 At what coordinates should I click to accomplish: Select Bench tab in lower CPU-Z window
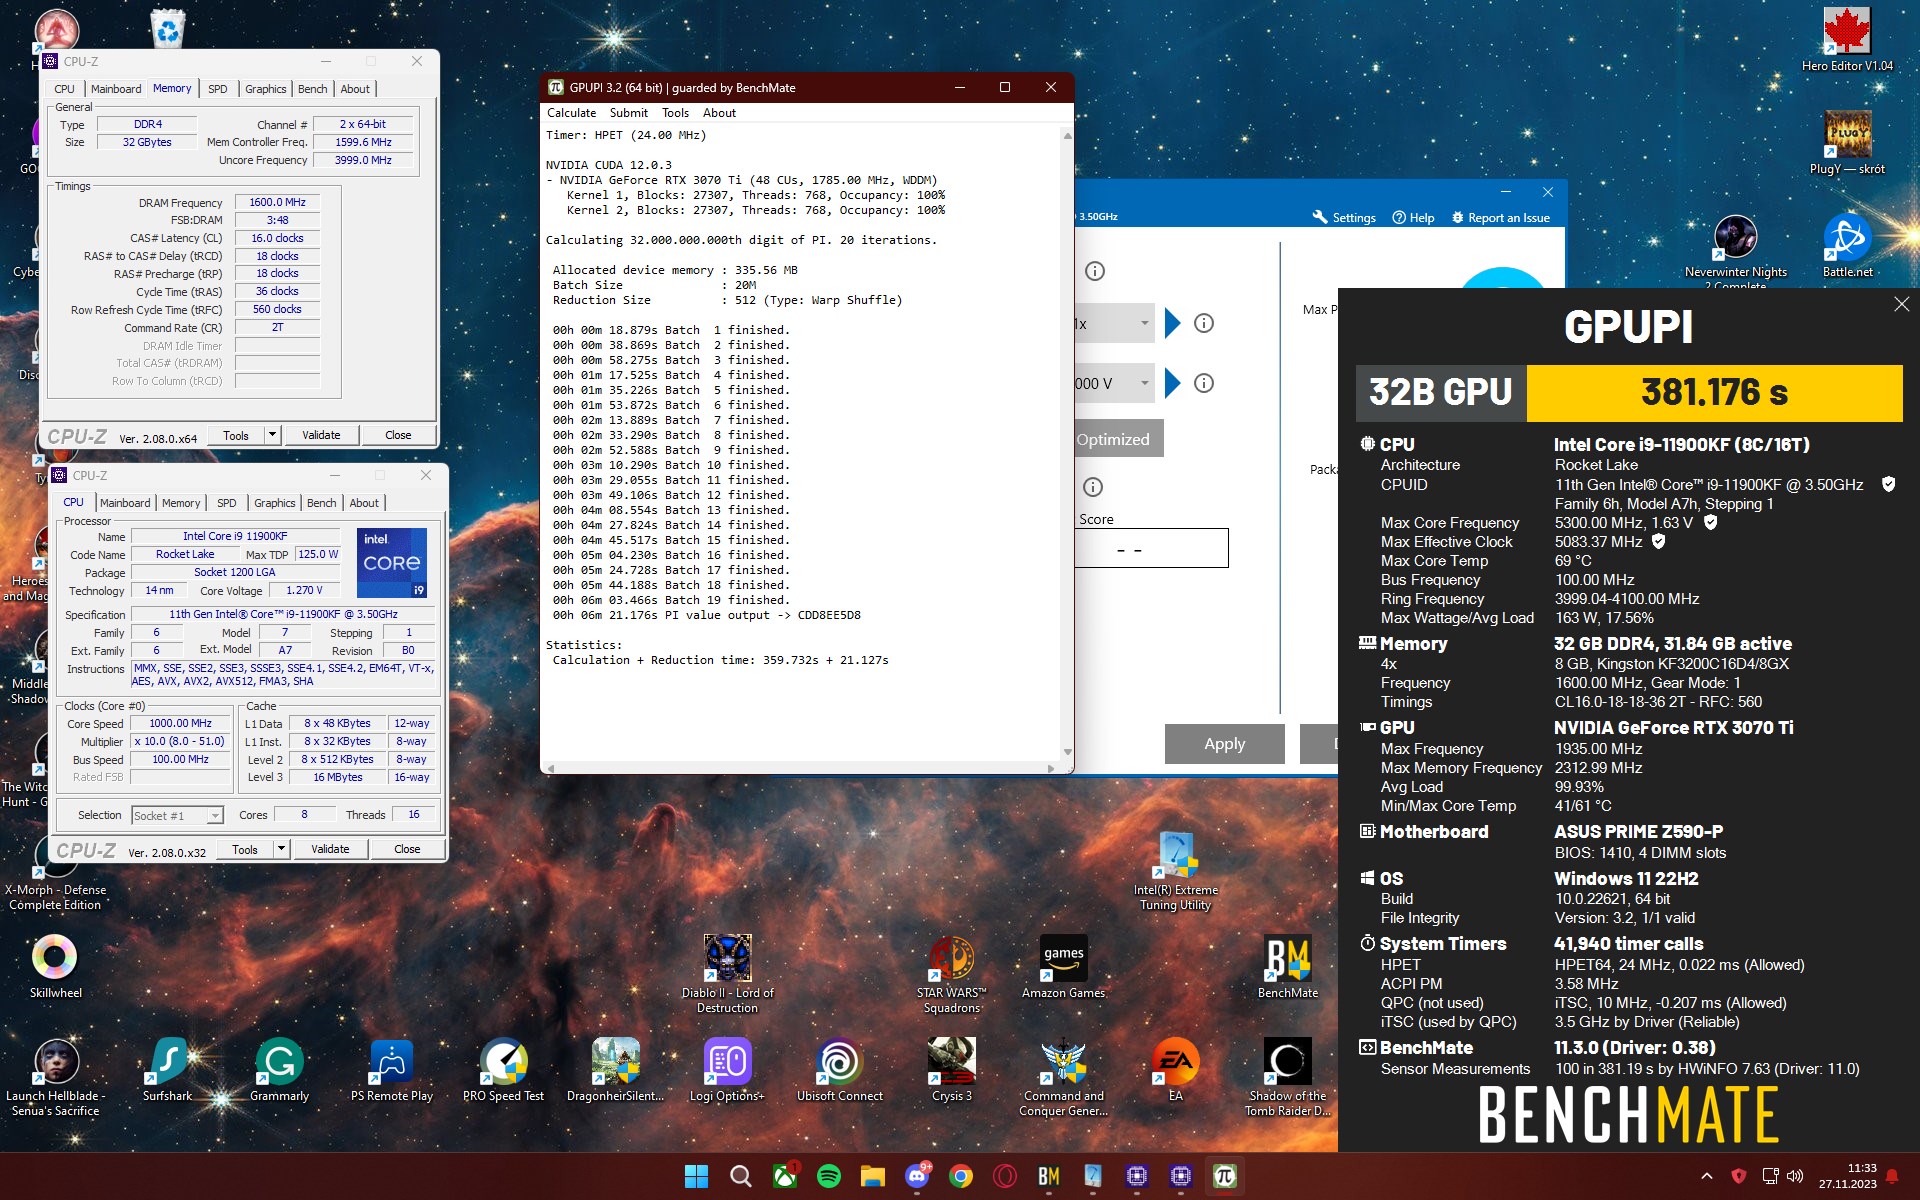click(321, 503)
